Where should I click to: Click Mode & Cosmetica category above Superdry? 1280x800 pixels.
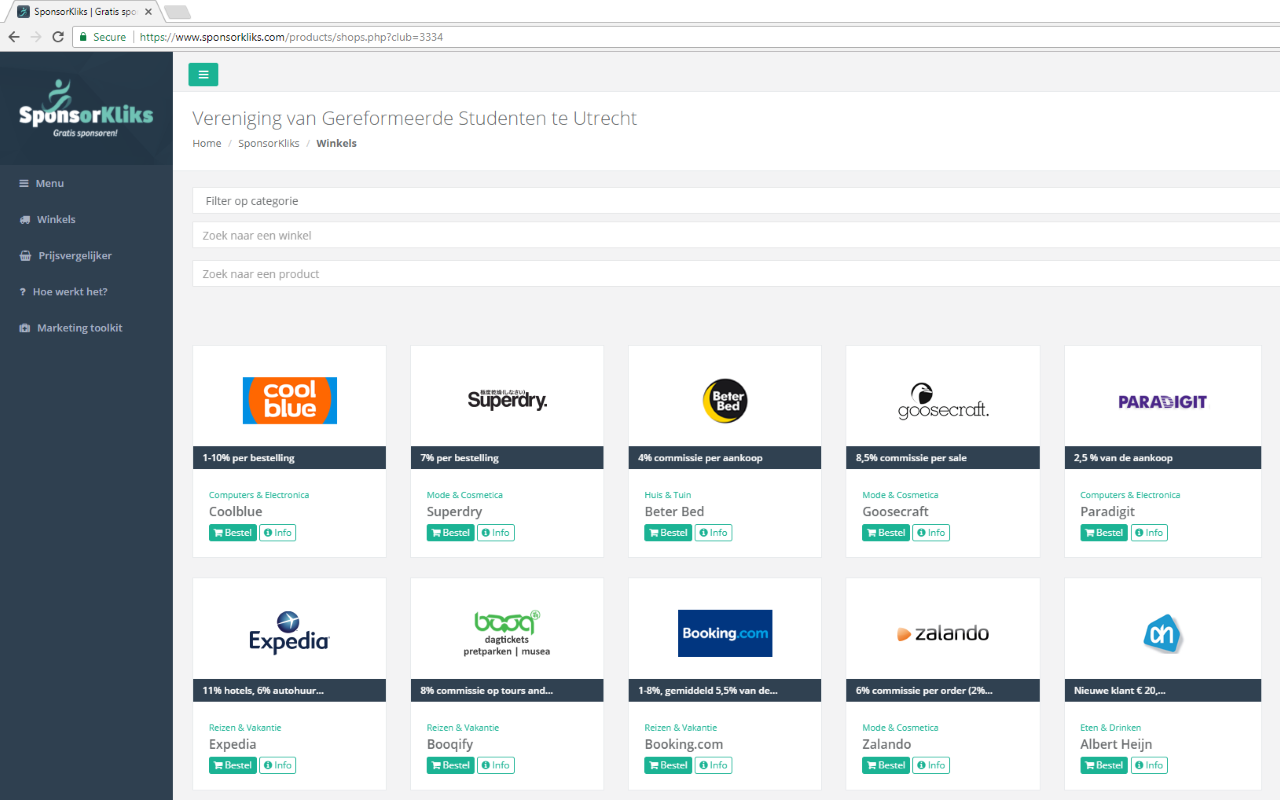465,495
